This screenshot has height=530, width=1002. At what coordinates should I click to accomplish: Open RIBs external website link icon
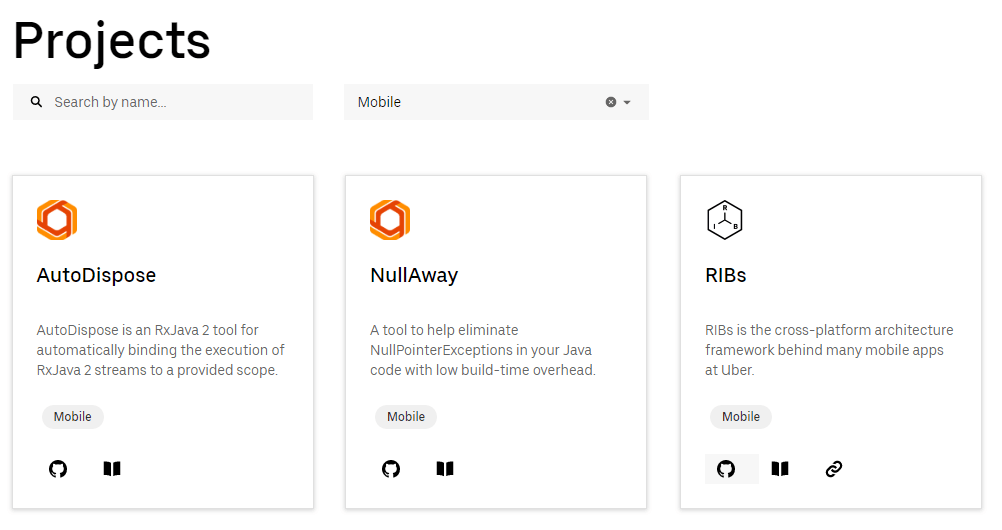point(834,469)
